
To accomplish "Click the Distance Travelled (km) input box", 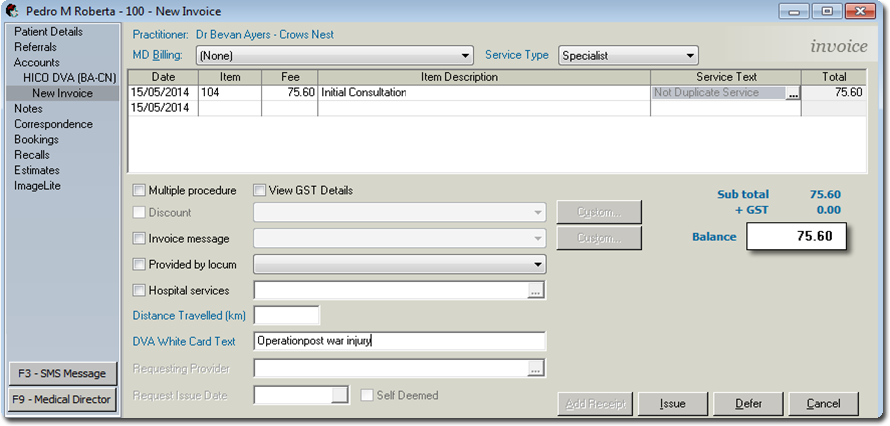I will (x=286, y=316).
